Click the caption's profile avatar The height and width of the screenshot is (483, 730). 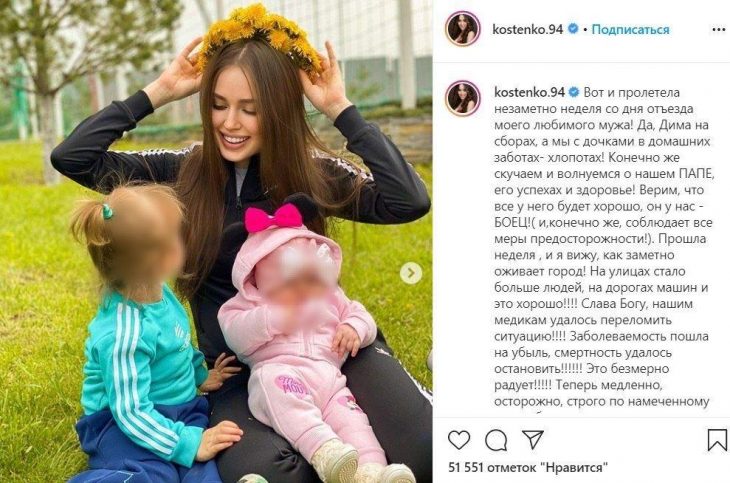click(463, 98)
